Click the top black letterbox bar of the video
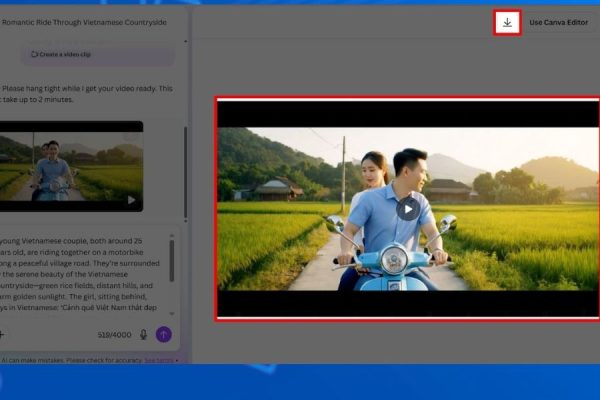The height and width of the screenshot is (400, 600). coord(408,113)
